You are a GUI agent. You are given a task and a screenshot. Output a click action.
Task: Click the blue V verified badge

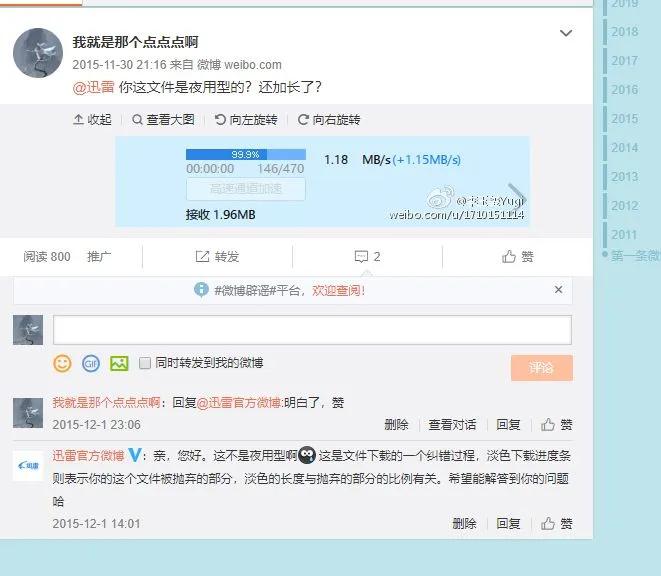pyautogui.click(x=134, y=455)
